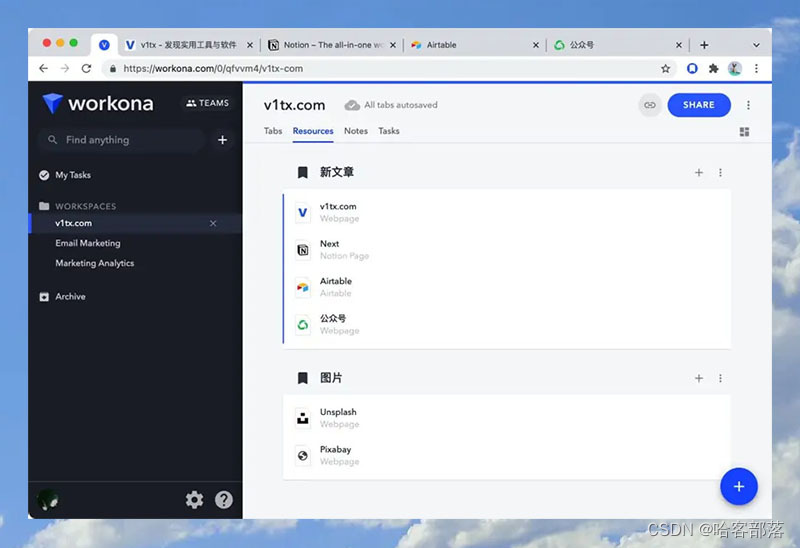
Task: Expand the tab search chevron dropdown
Action: coord(756,45)
